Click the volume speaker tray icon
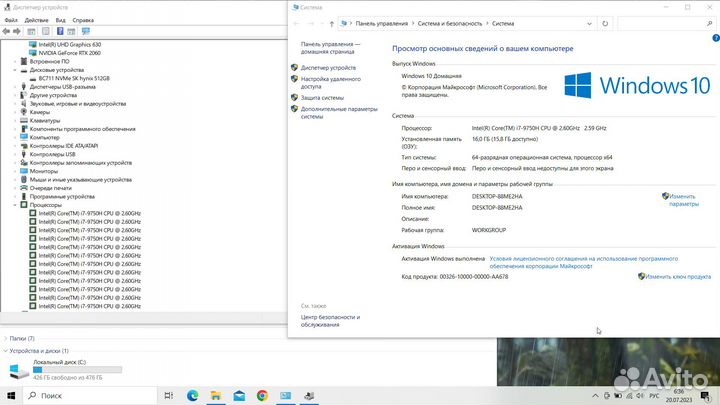Screen dimensions: 720x405 [640, 395]
